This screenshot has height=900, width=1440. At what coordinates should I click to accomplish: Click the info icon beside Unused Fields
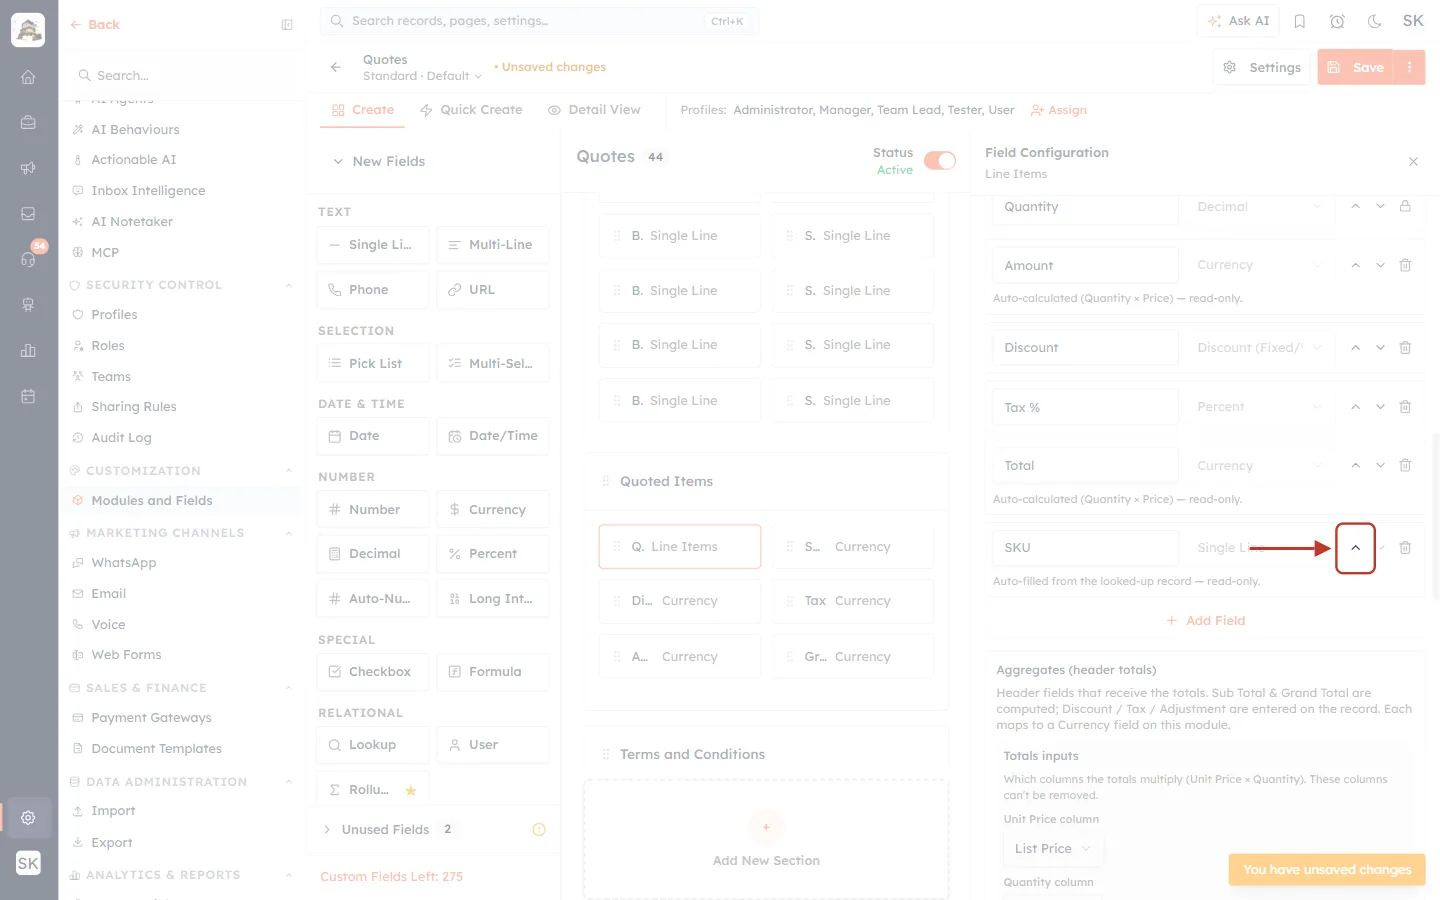tap(539, 829)
